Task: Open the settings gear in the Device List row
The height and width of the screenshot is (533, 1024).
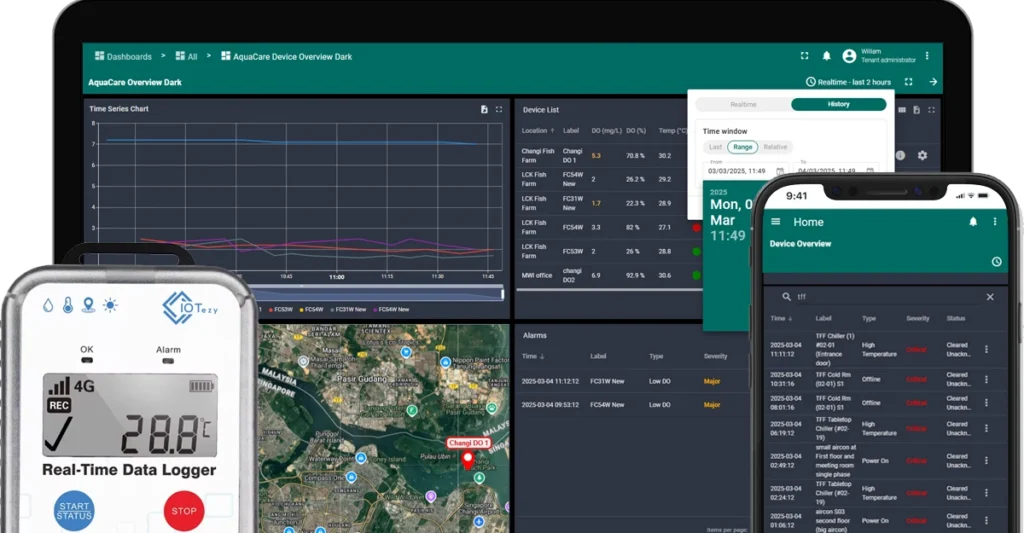Action: coord(922,155)
